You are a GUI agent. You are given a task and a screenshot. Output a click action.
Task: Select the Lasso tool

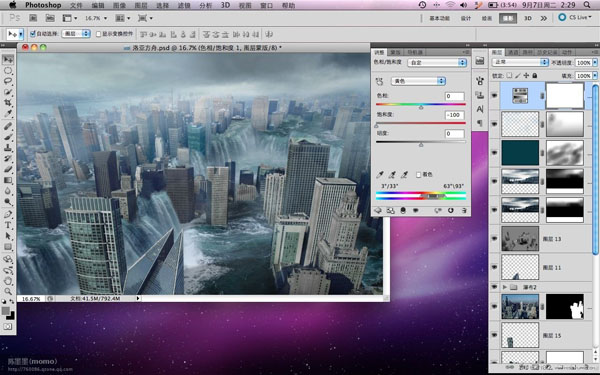[x=8, y=81]
